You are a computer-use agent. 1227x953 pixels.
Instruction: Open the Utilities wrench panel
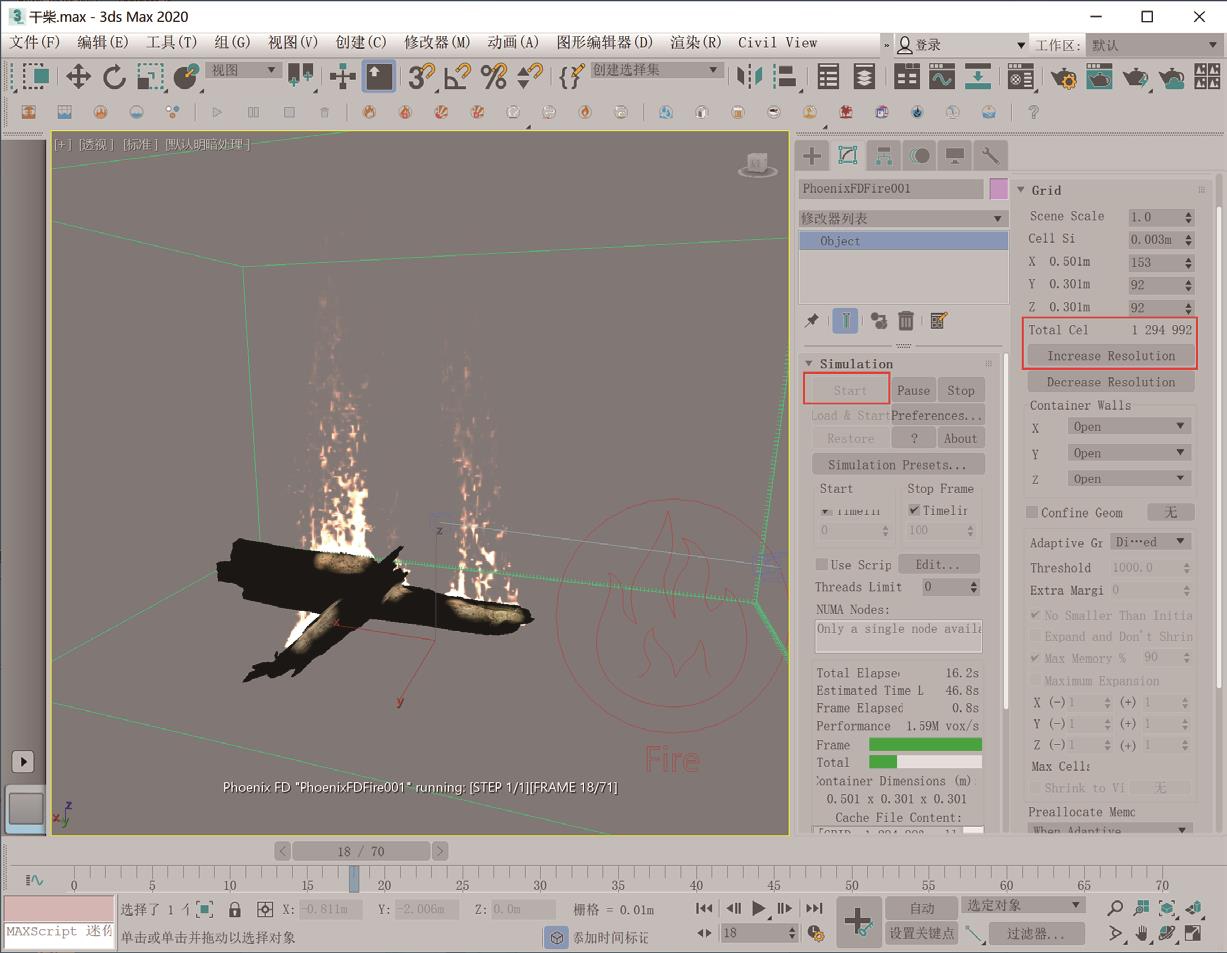click(x=990, y=155)
